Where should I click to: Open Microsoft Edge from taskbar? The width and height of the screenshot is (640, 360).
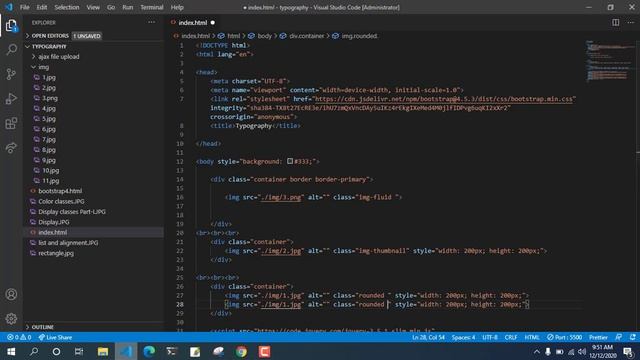[149, 351]
